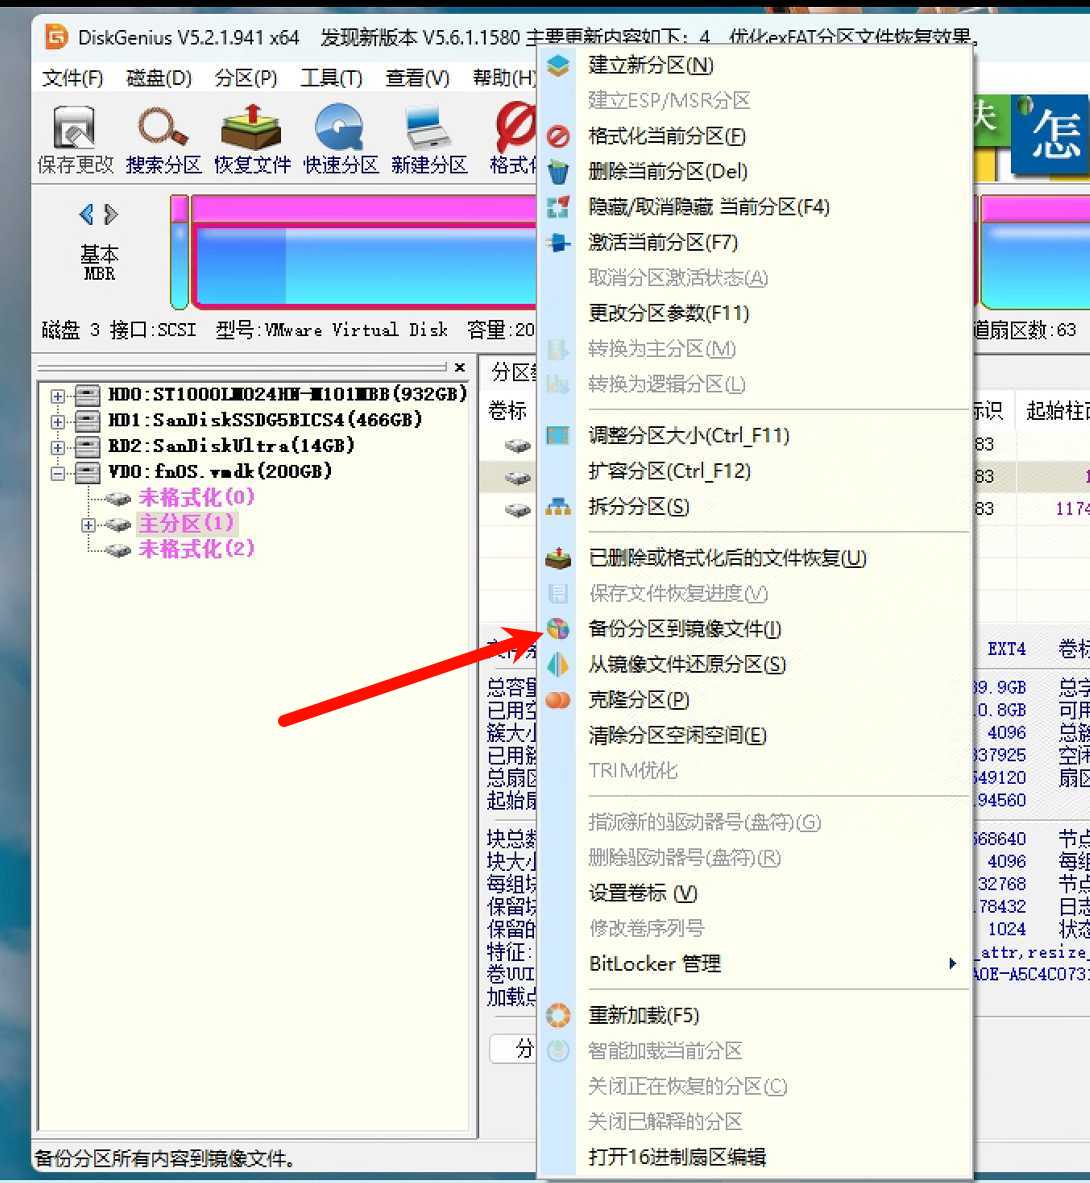1090x1183 pixels.
Task: Select HD1:SanDiskSSDG5BICS4(466GB) disk
Action: tap(265, 419)
